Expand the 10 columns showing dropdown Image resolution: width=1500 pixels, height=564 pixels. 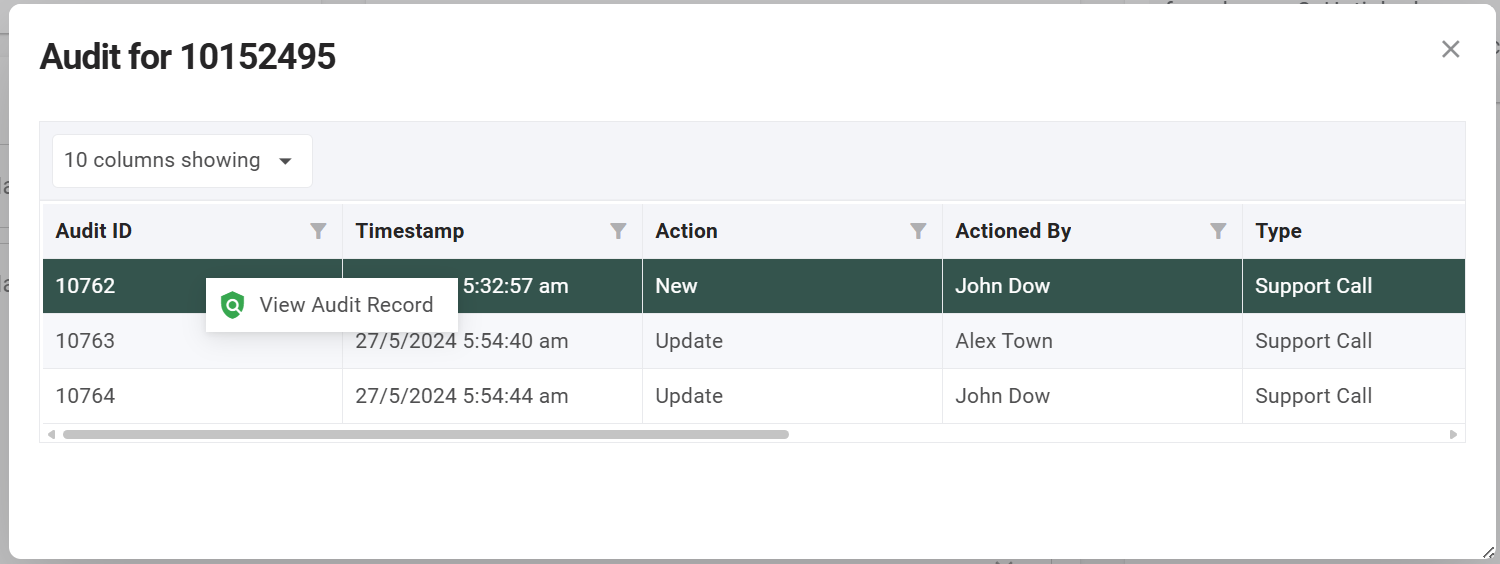point(181,161)
